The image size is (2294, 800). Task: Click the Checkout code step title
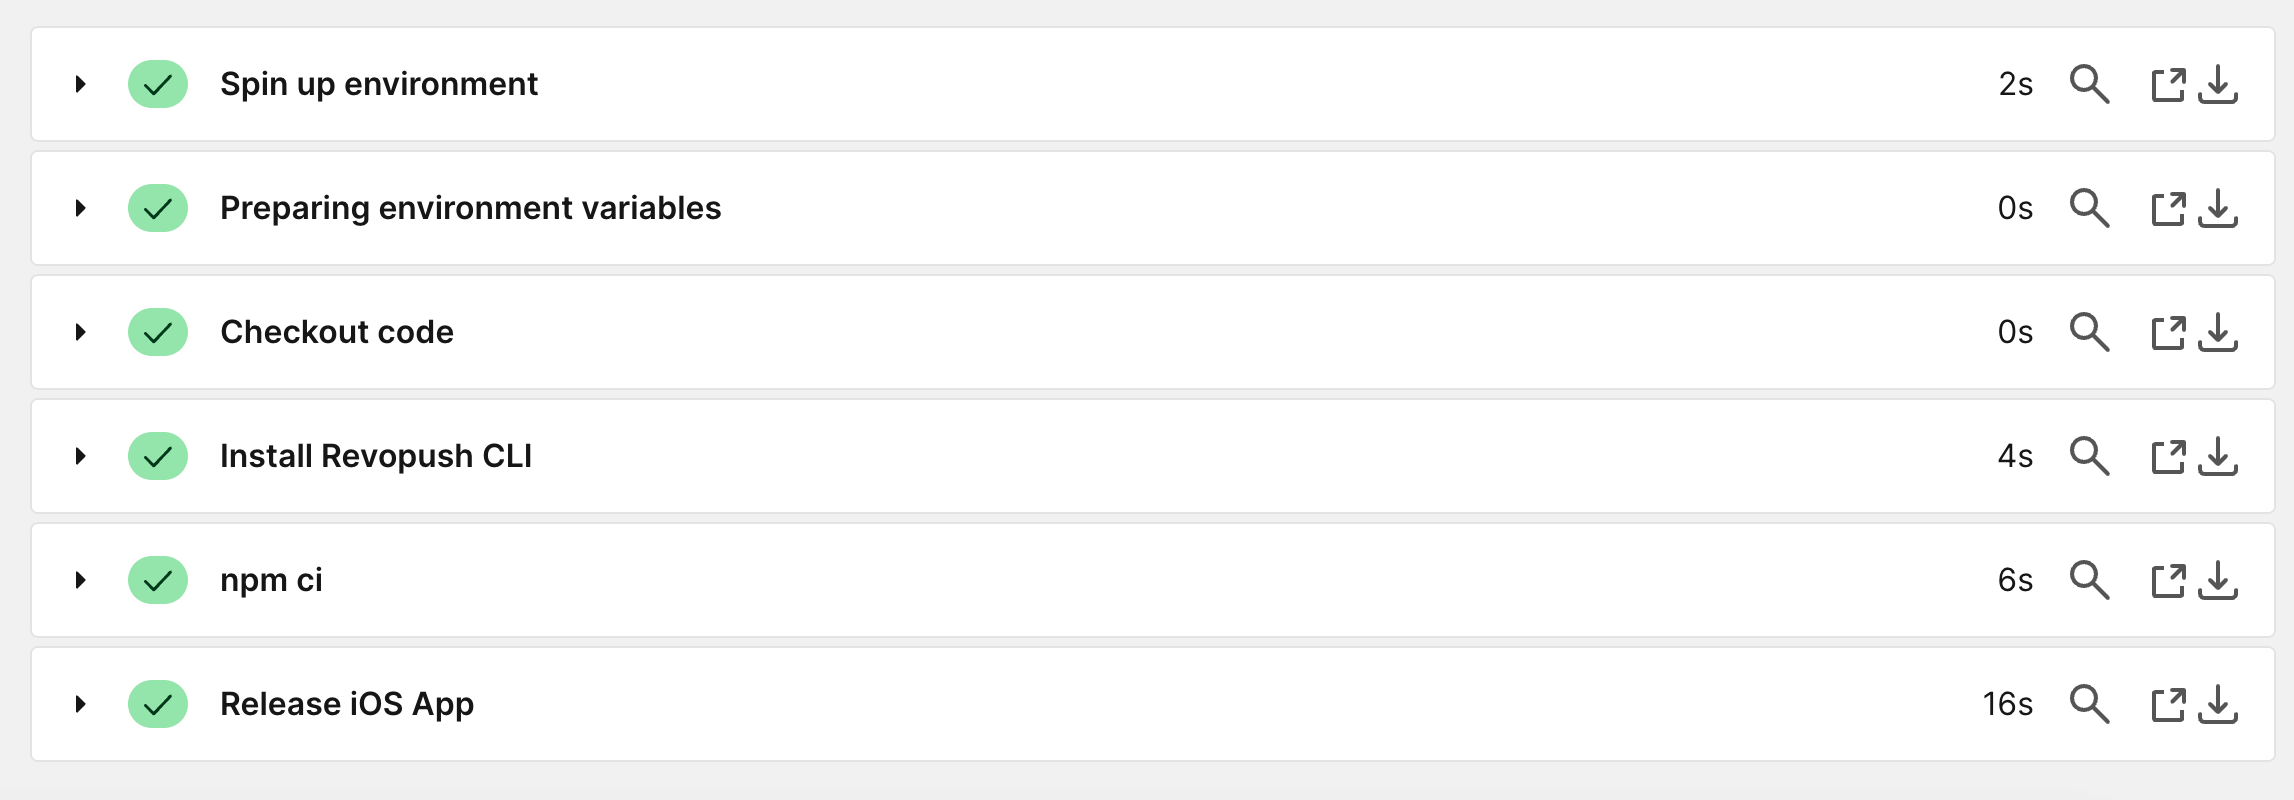[337, 332]
